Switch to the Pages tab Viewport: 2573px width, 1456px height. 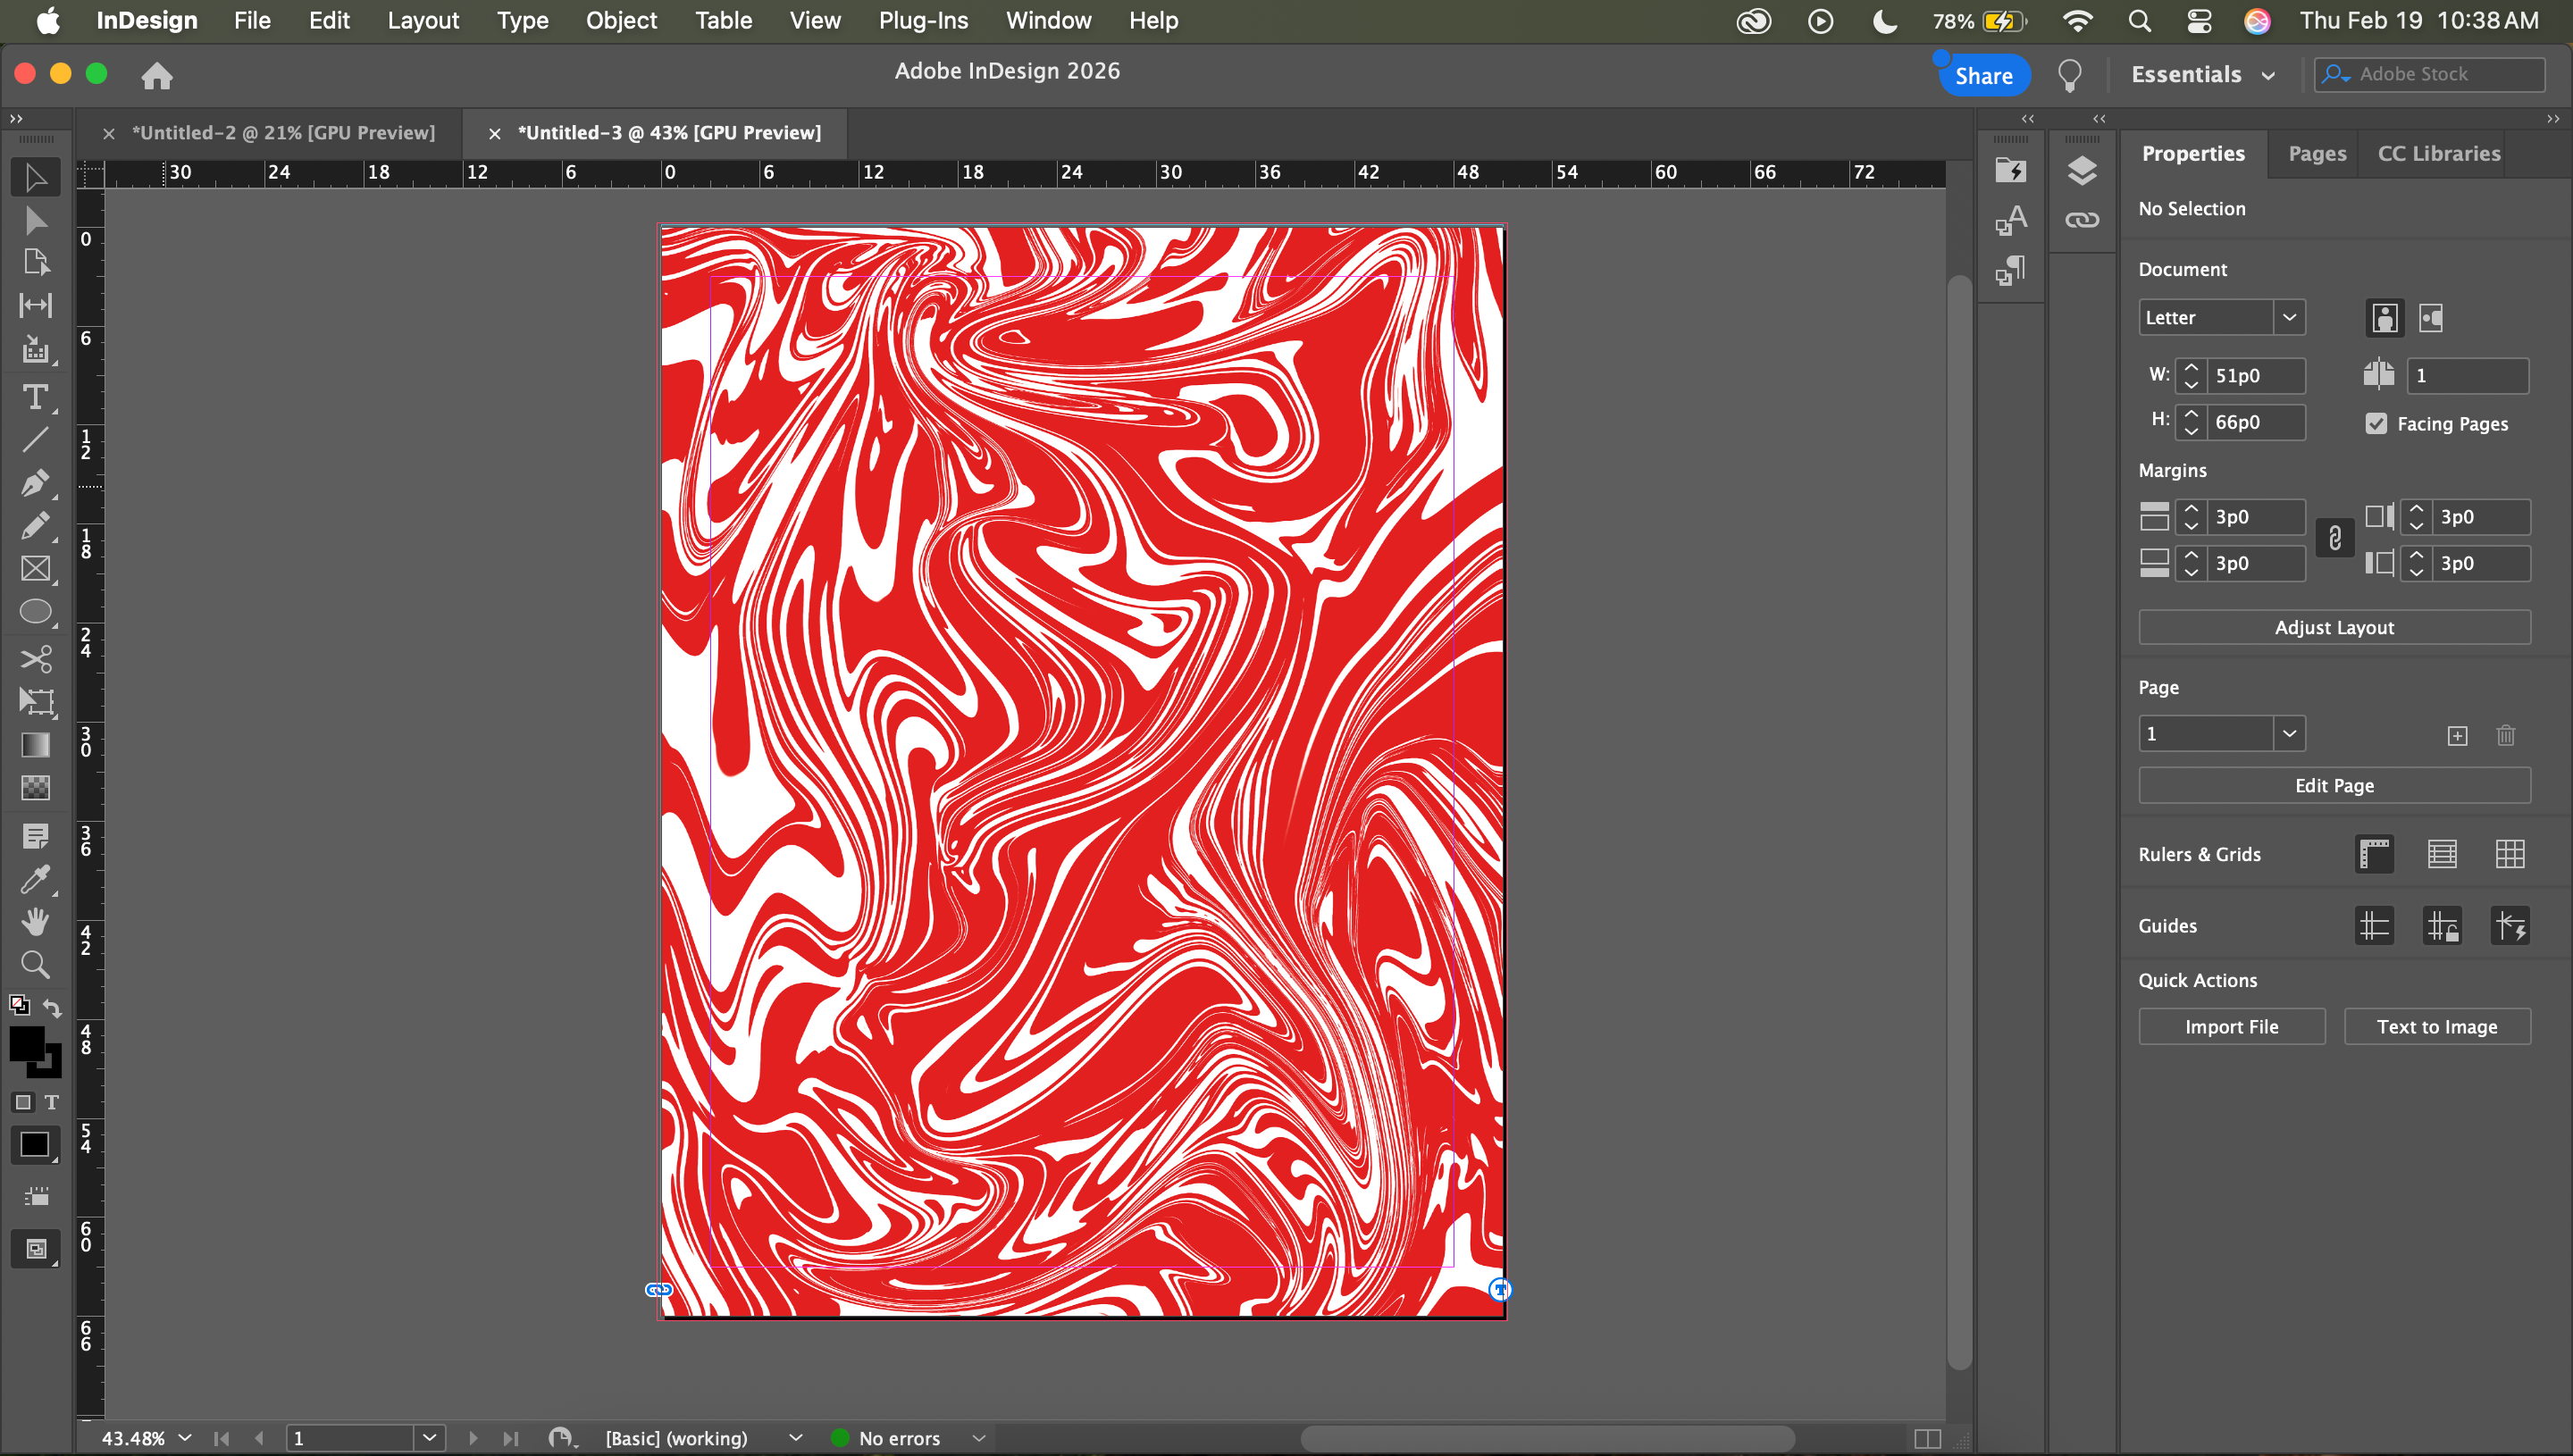pos(2316,153)
